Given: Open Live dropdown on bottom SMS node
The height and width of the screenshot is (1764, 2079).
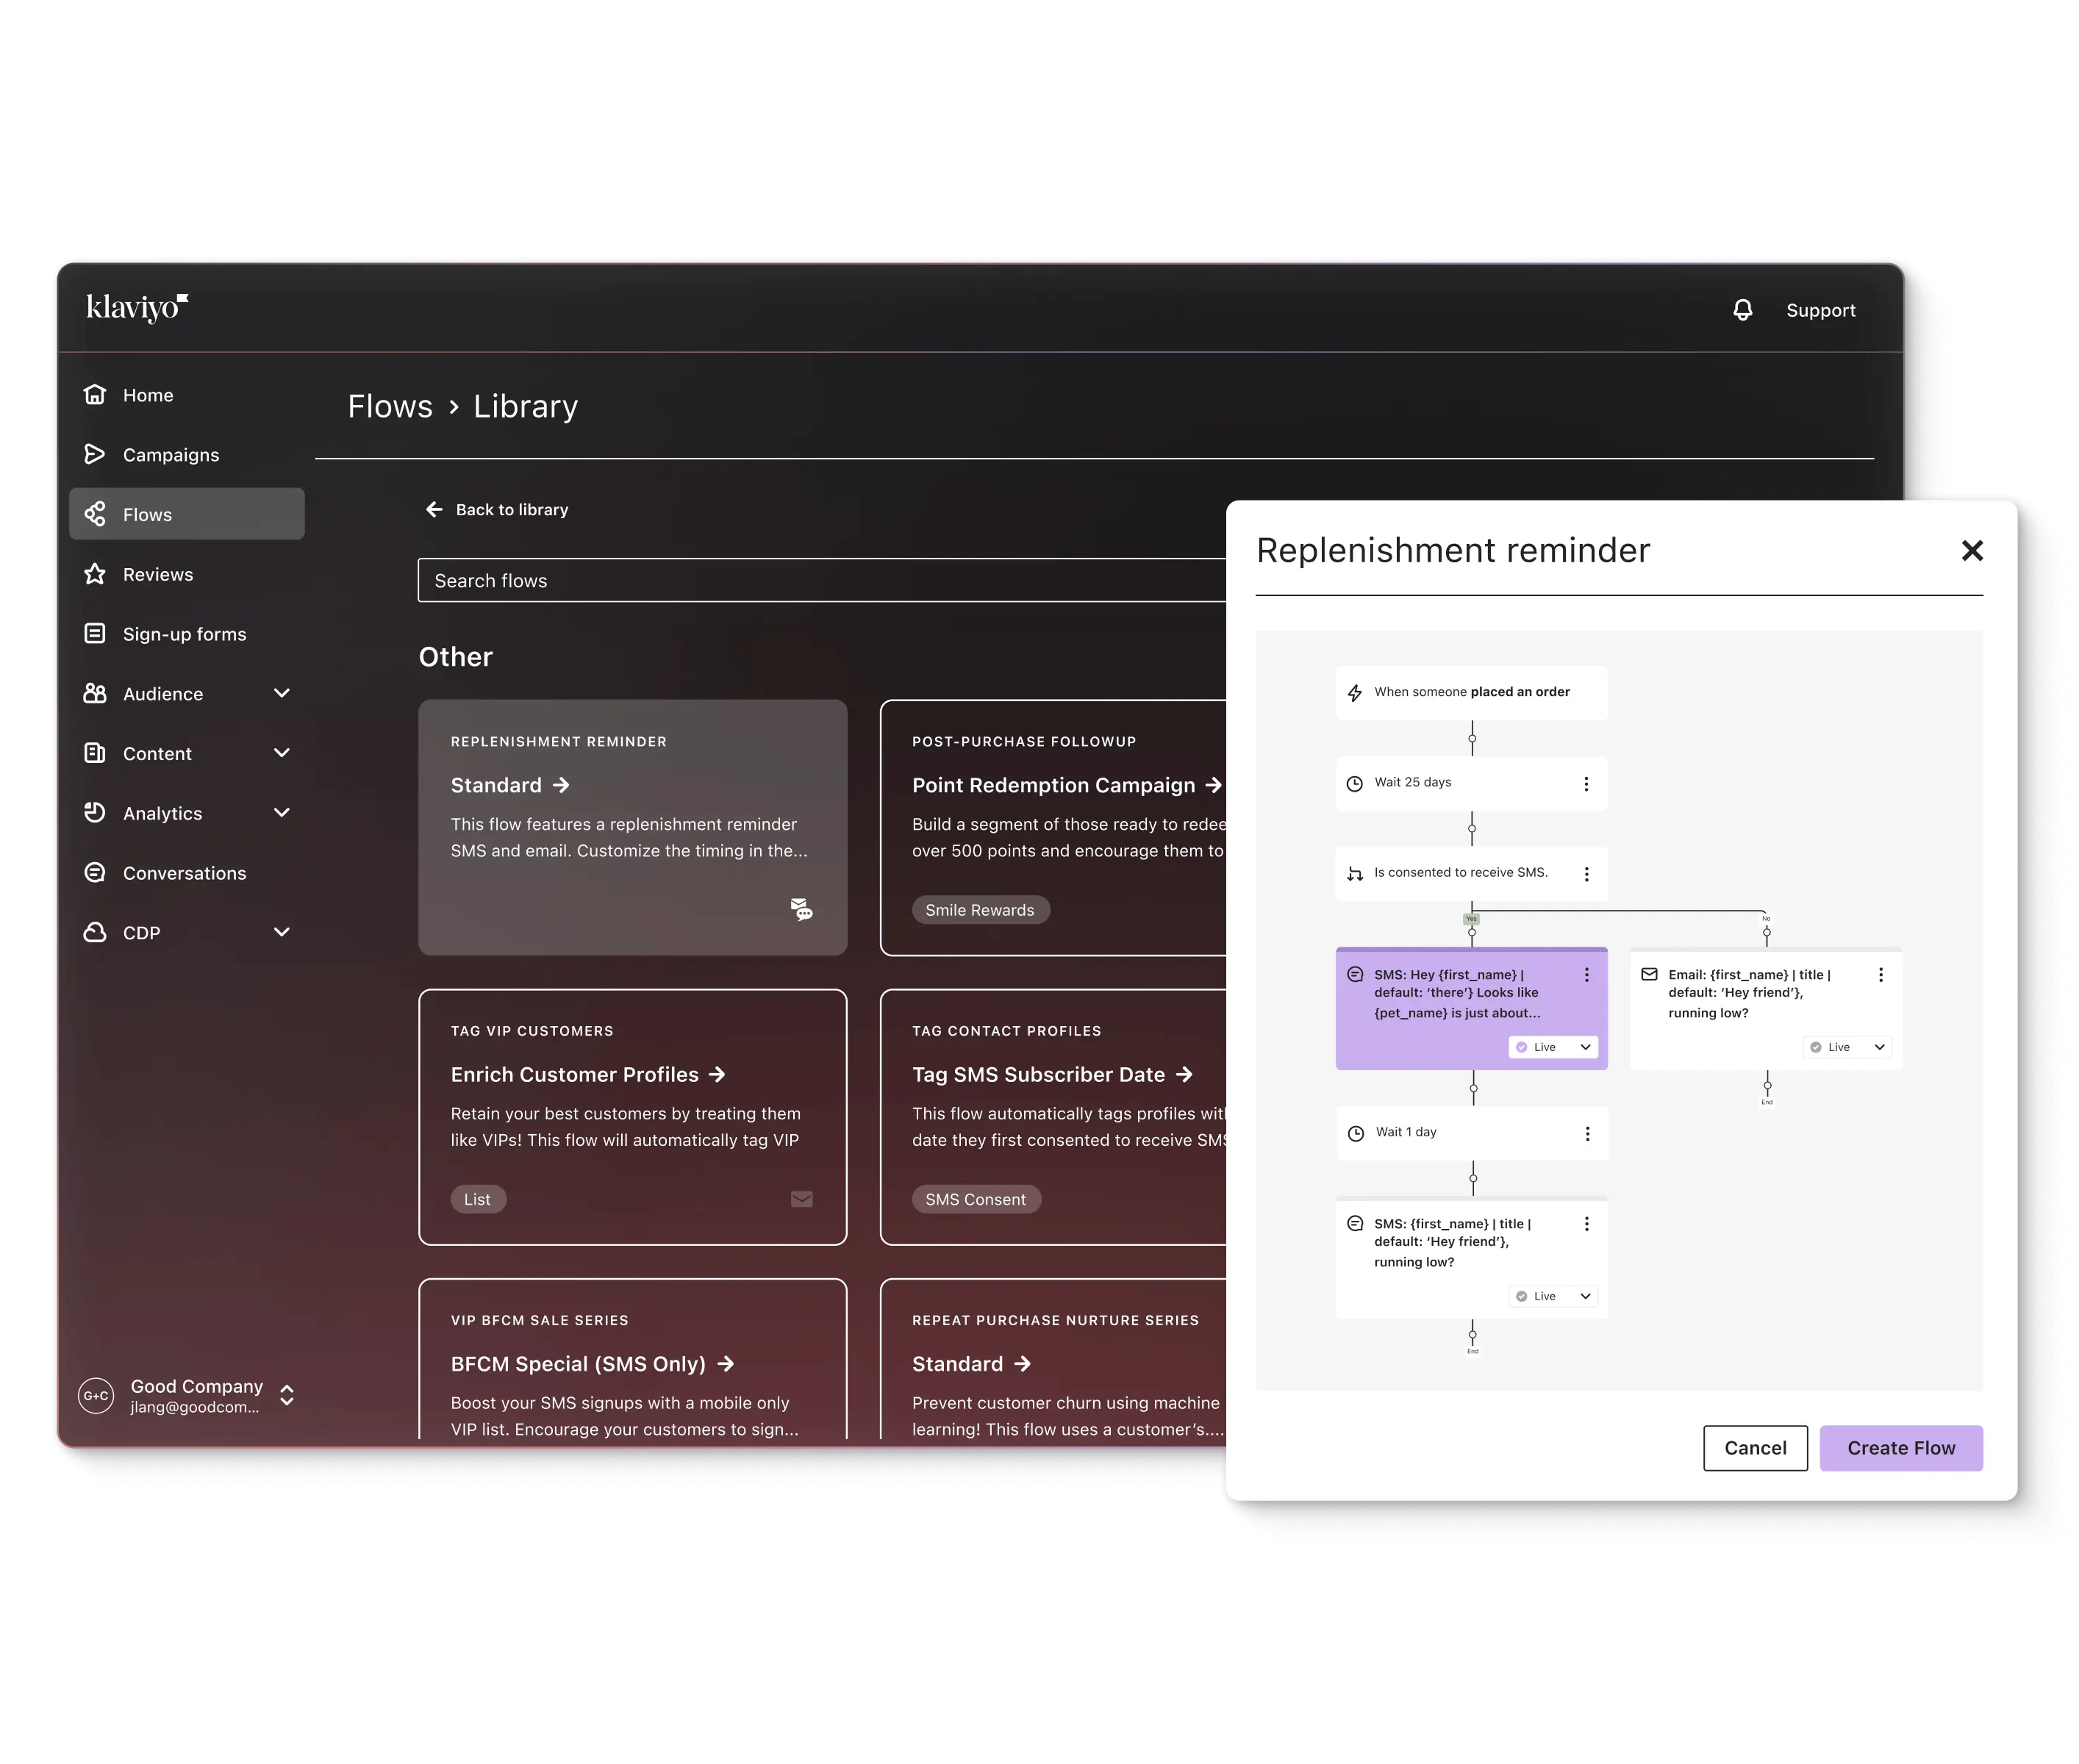Looking at the screenshot, I should coord(1552,1296).
